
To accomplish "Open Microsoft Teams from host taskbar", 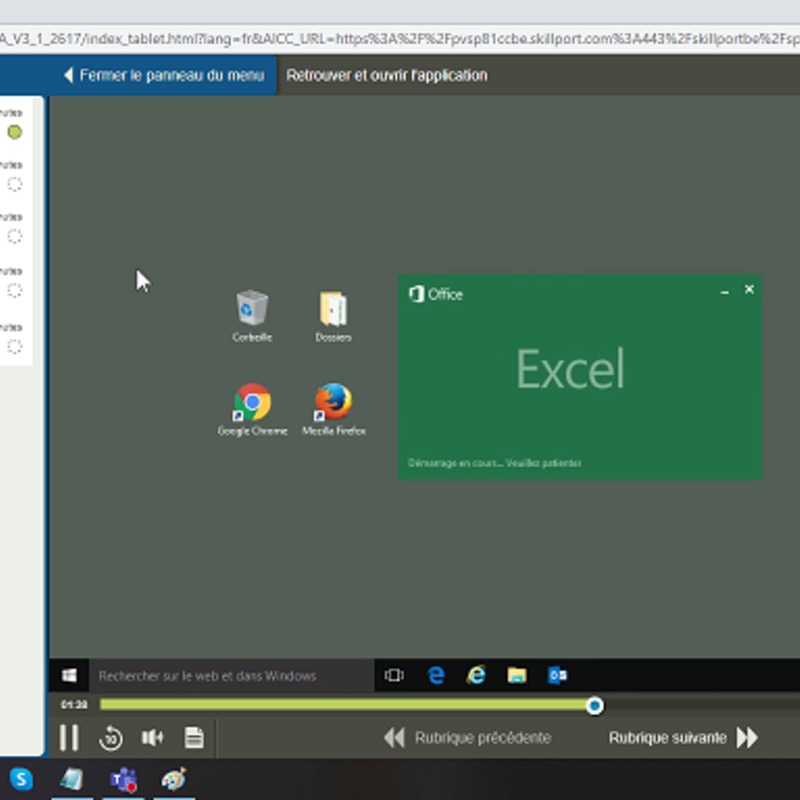I will 123,780.
